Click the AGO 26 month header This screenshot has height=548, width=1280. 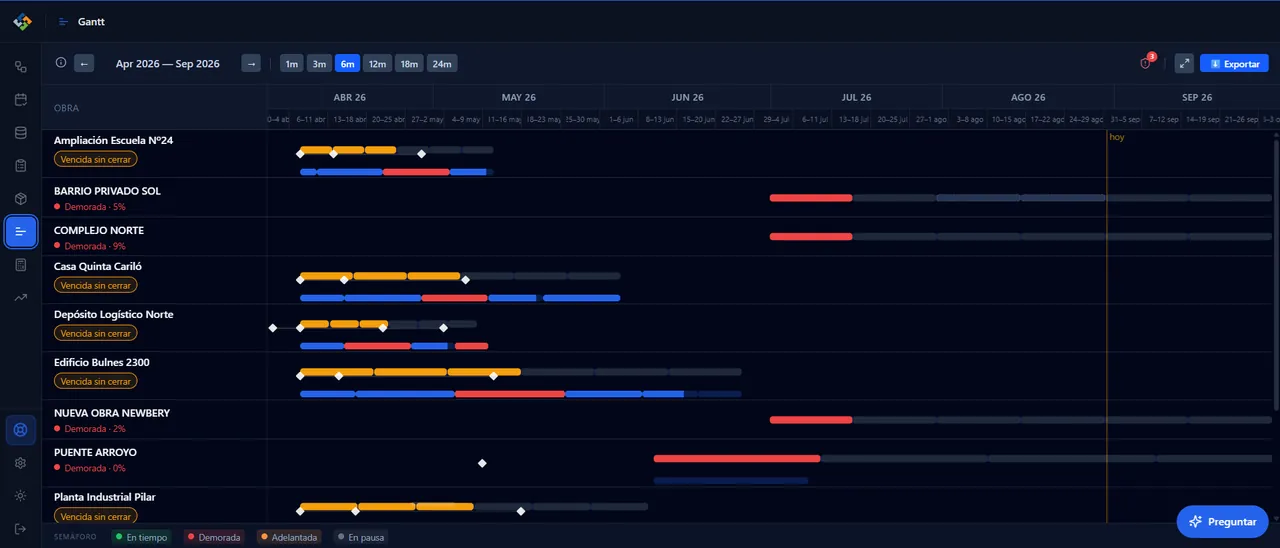coord(1028,97)
